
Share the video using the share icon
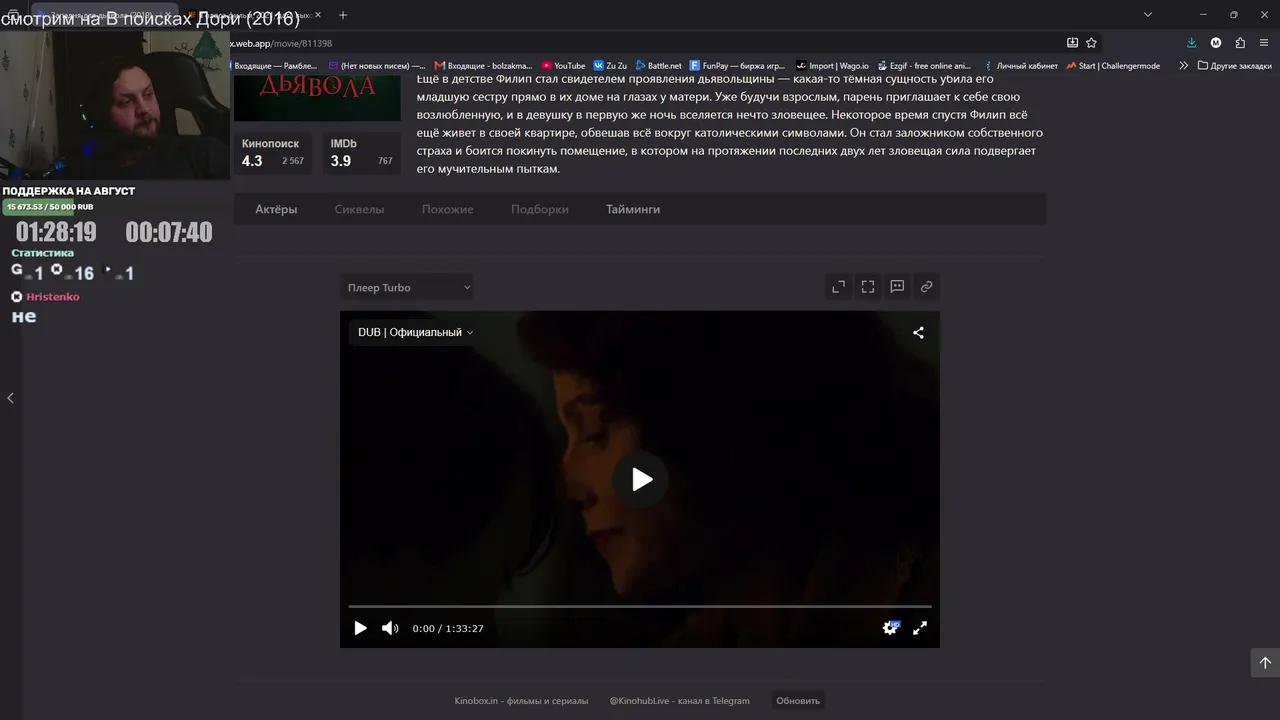tap(918, 333)
